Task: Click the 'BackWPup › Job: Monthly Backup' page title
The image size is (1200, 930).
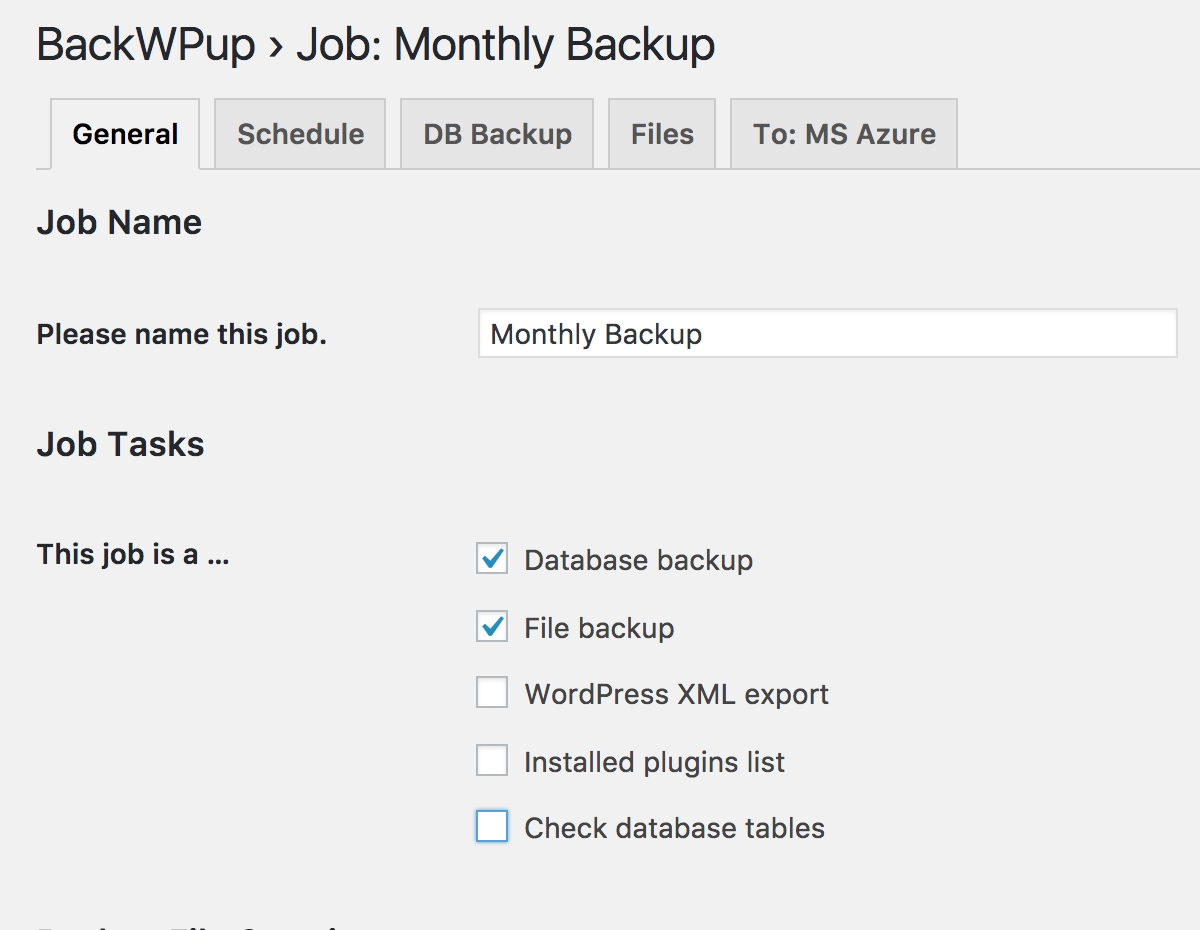Action: pos(376,45)
